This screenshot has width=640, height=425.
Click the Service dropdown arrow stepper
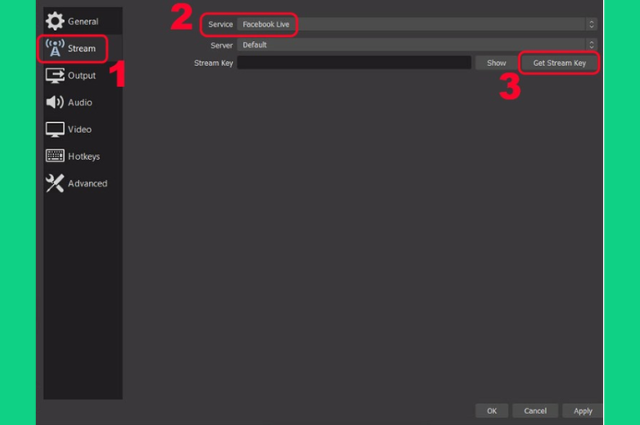pyautogui.click(x=591, y=24)
